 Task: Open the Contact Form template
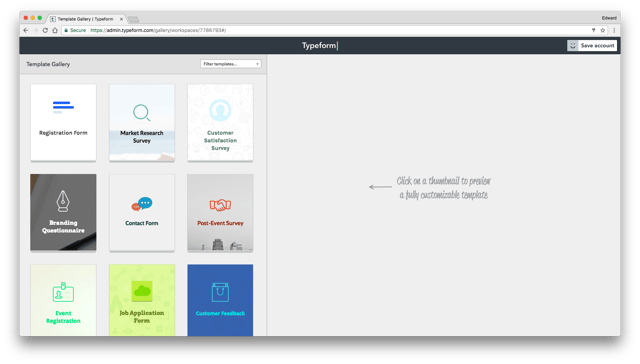pyautogui.click(x=142, y=212)
